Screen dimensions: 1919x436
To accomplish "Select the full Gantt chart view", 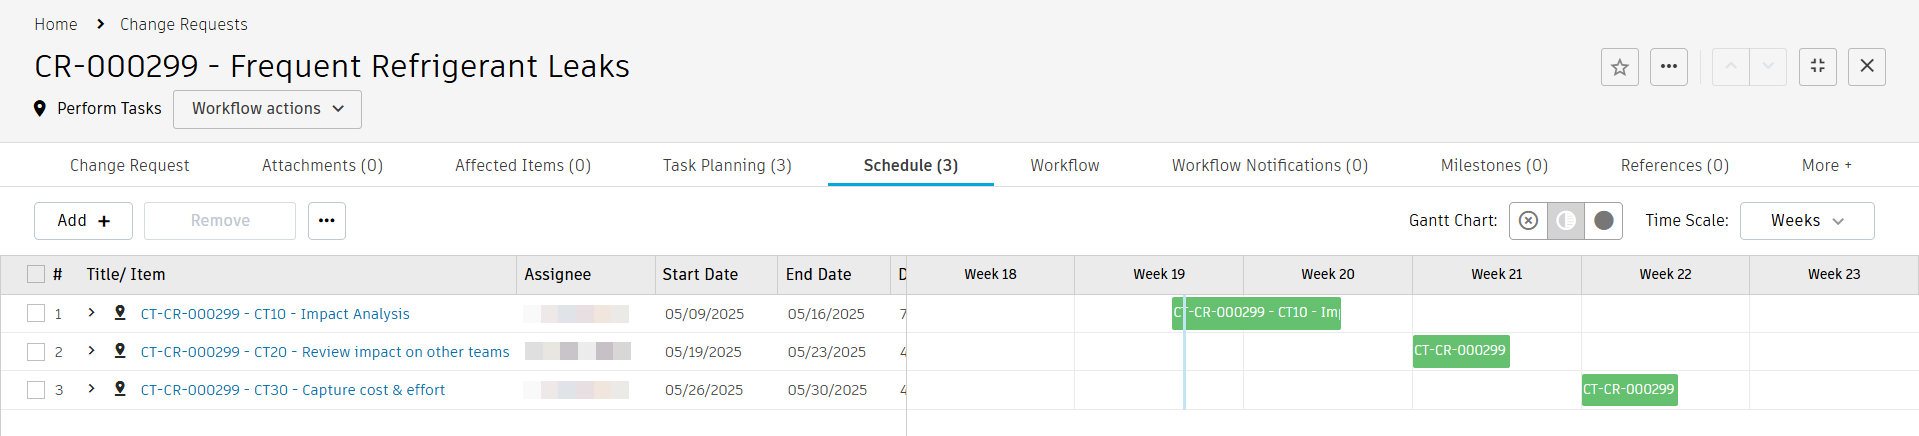I will pyautogui.click(x=1603, y=221).
